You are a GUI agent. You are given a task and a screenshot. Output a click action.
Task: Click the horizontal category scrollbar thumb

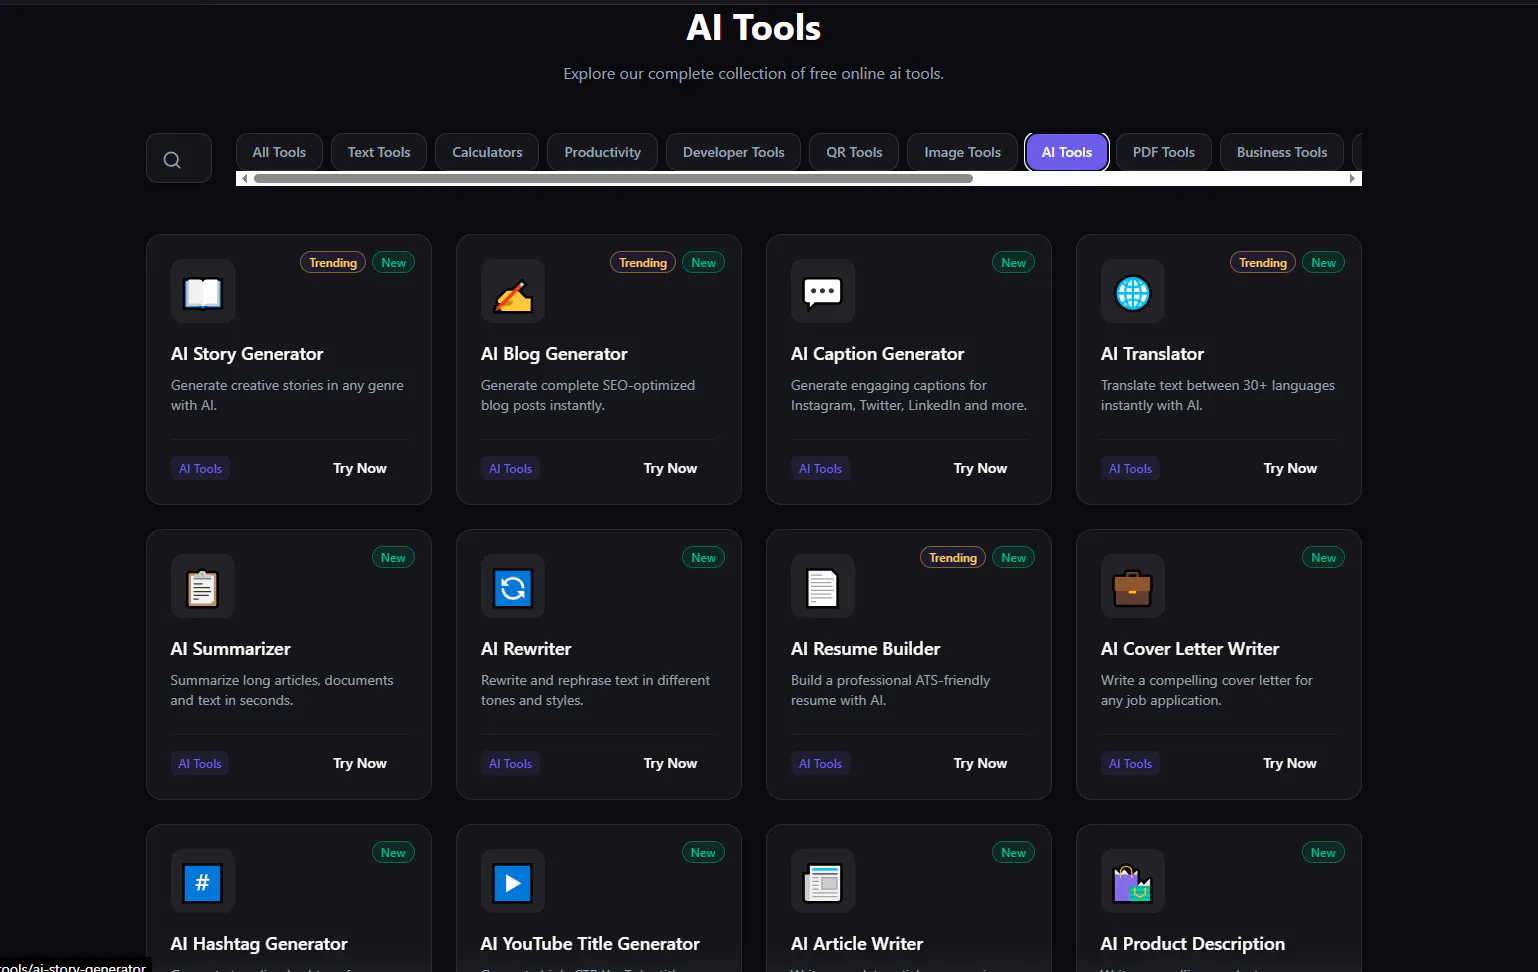(613, 178)
